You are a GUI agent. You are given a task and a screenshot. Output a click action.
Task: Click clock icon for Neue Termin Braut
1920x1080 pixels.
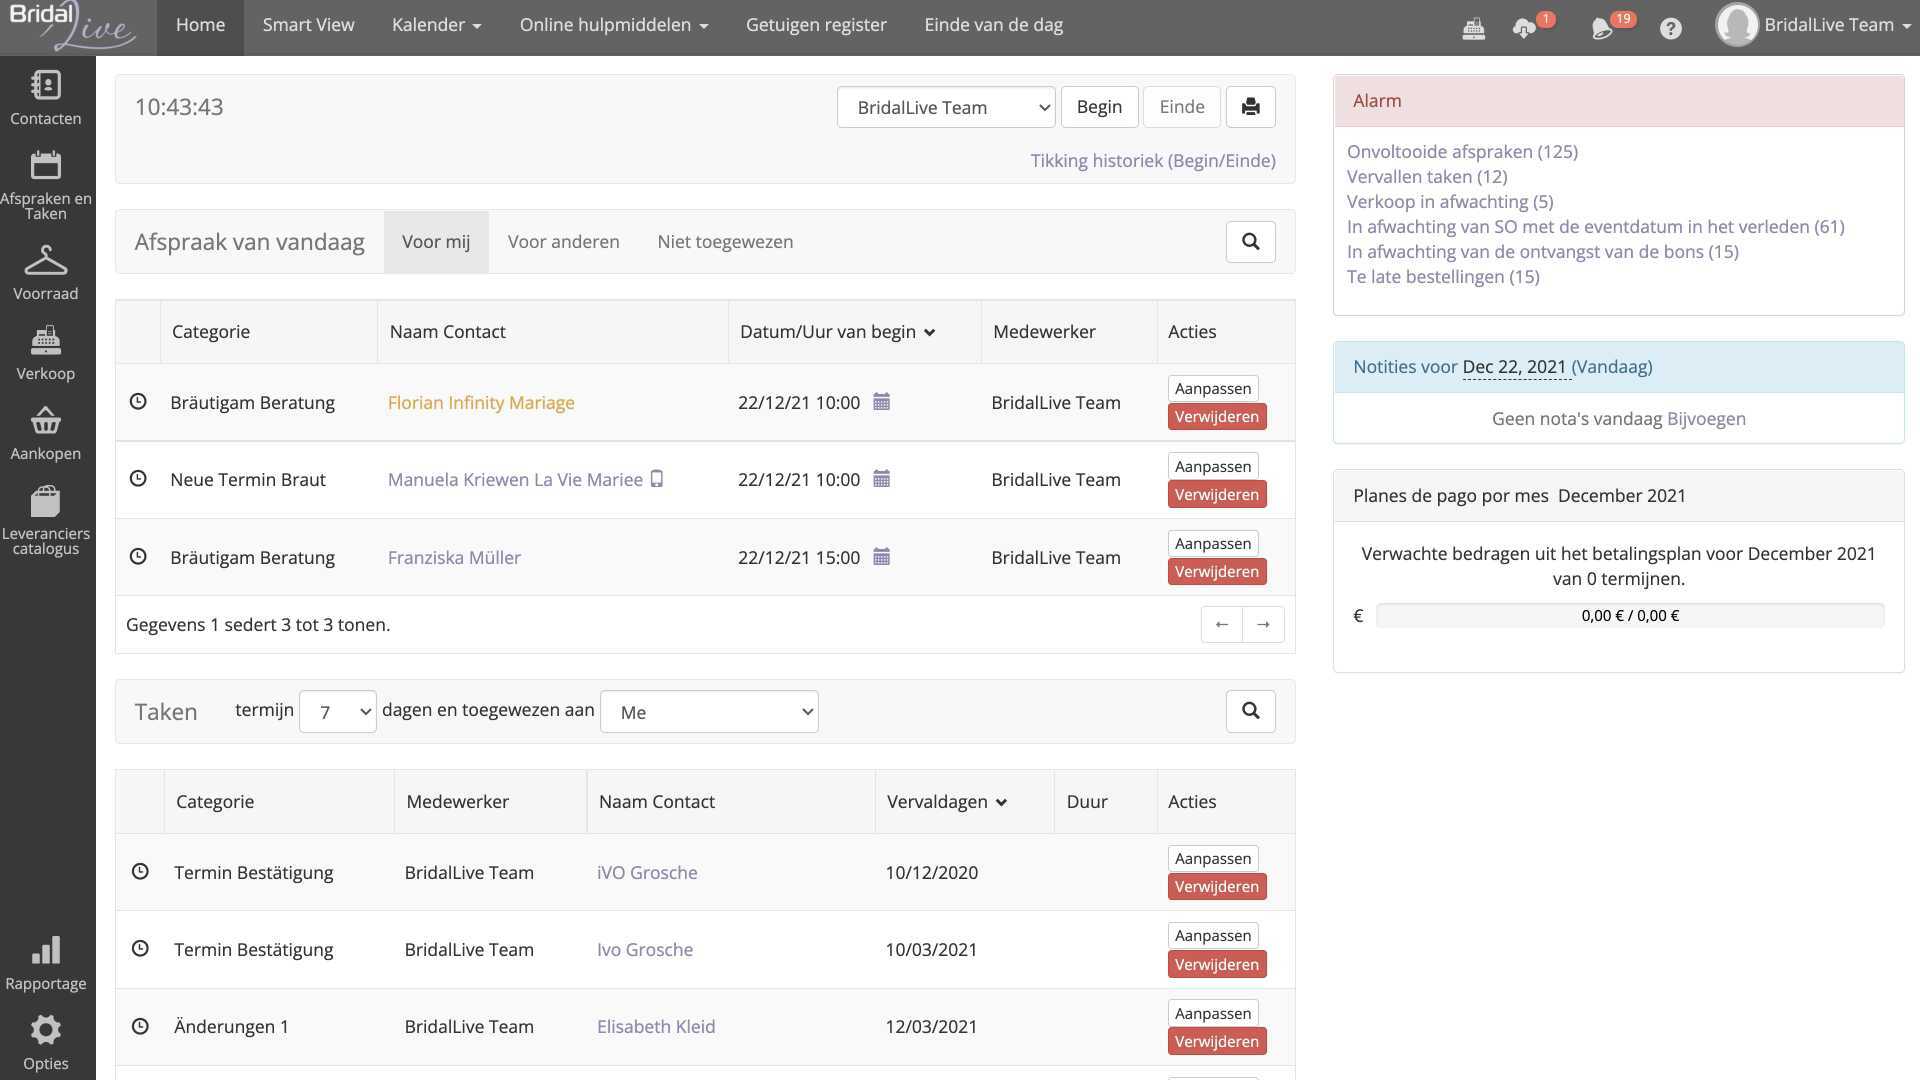pyautogui.click(x=138, y=479)
